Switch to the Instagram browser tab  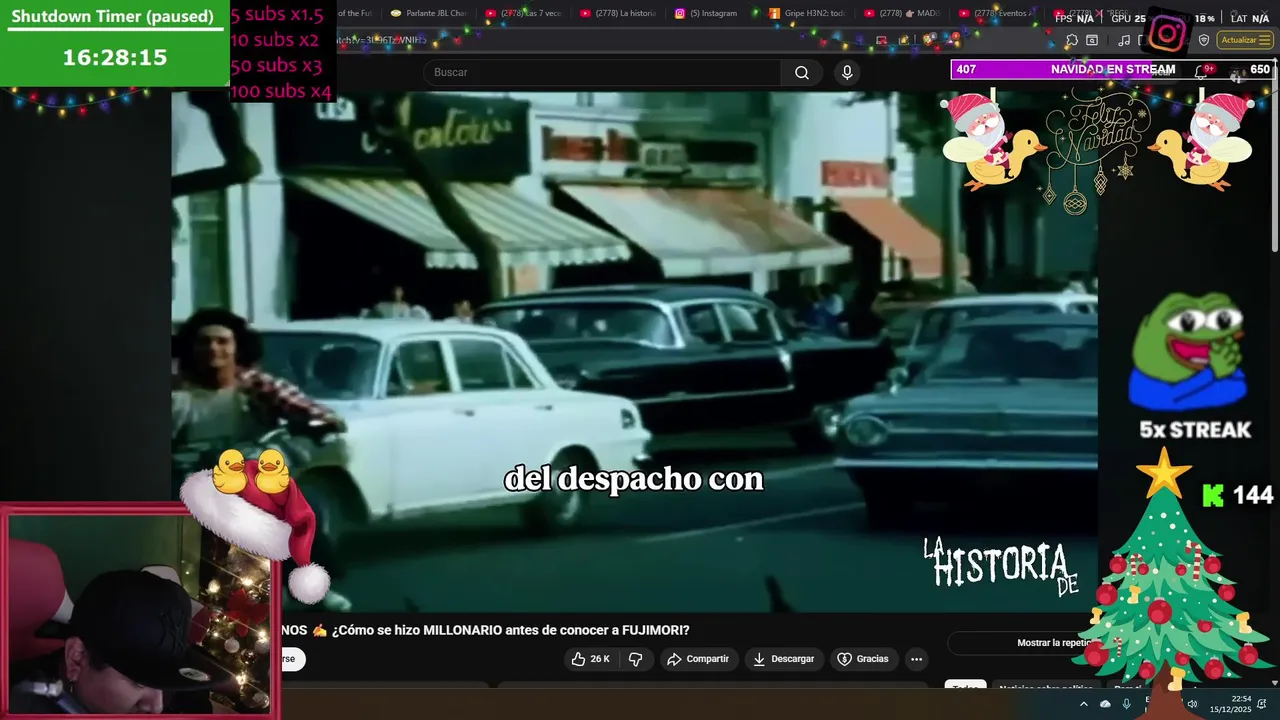coord(712,13)
